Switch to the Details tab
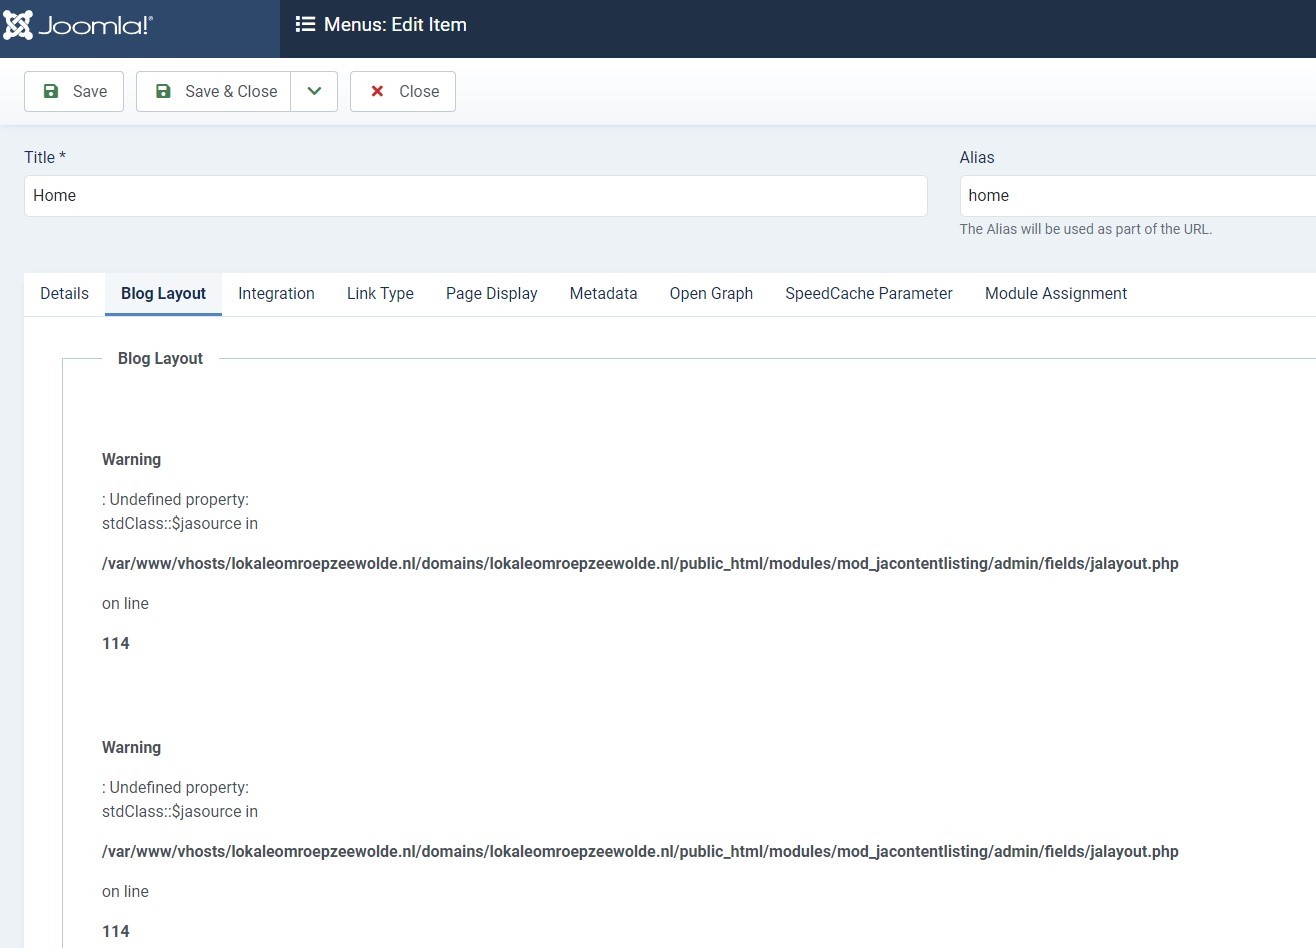This screenshot has width=1316, height=948. click(64, 293)
